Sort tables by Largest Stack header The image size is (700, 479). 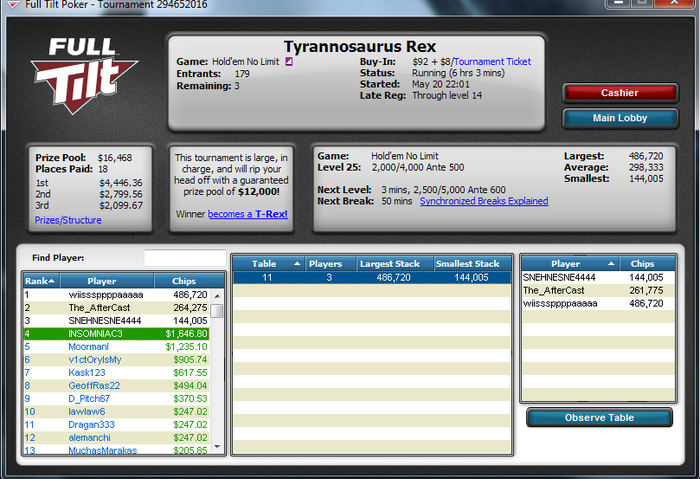(395, 264)
